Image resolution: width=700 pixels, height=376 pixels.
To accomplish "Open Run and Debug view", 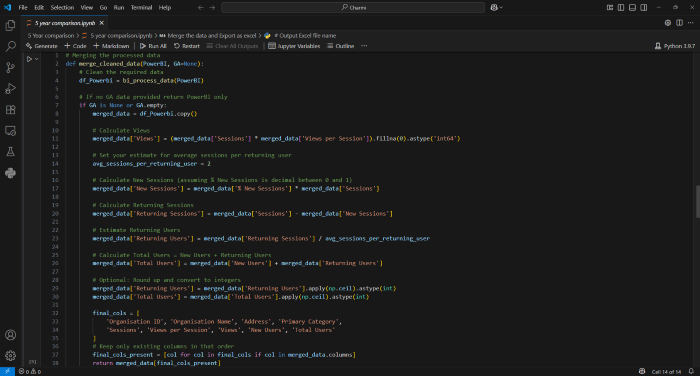I will click(10, 88).
